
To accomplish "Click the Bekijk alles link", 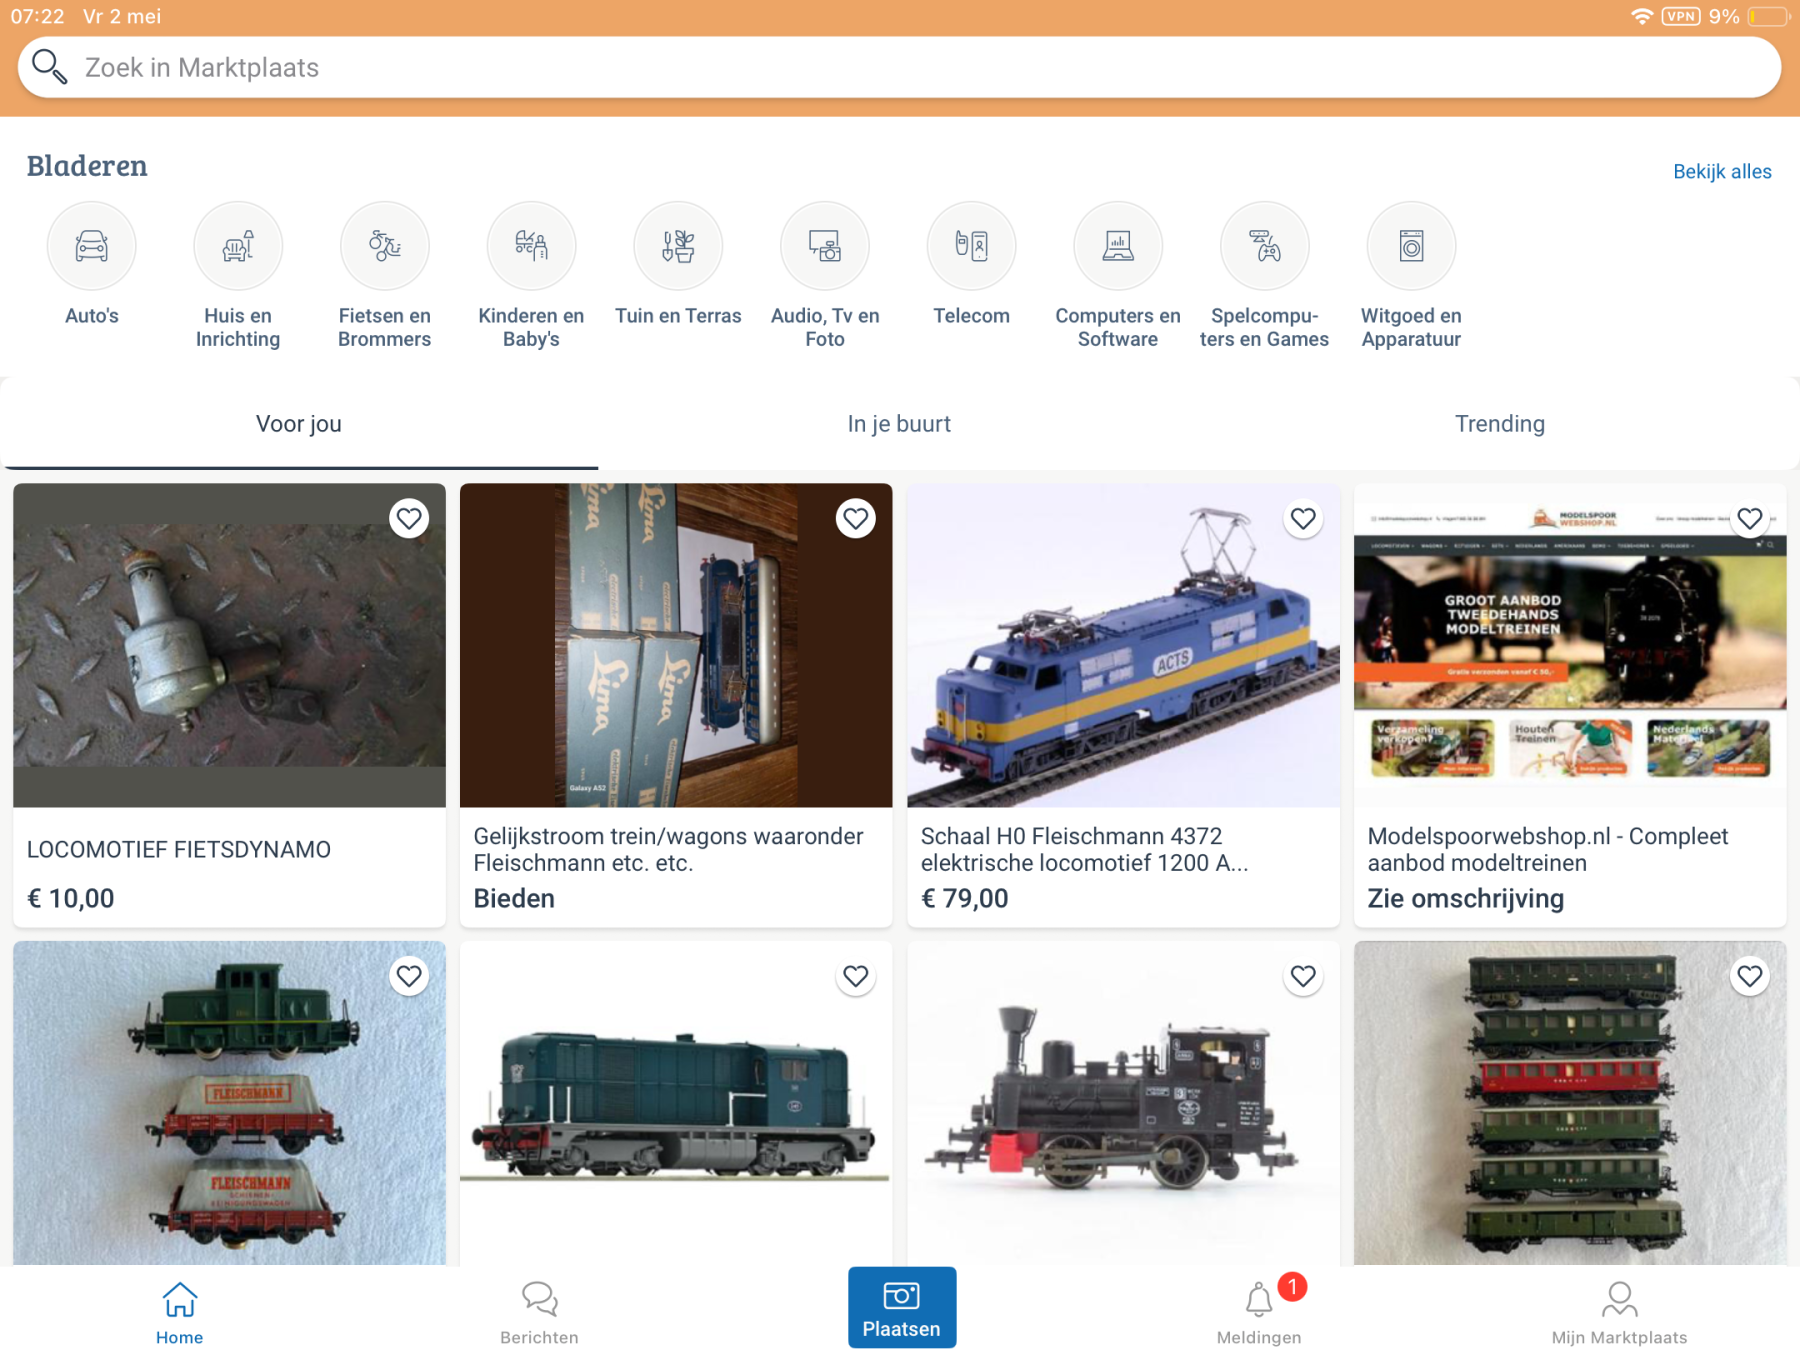I will click(1722, 171).
